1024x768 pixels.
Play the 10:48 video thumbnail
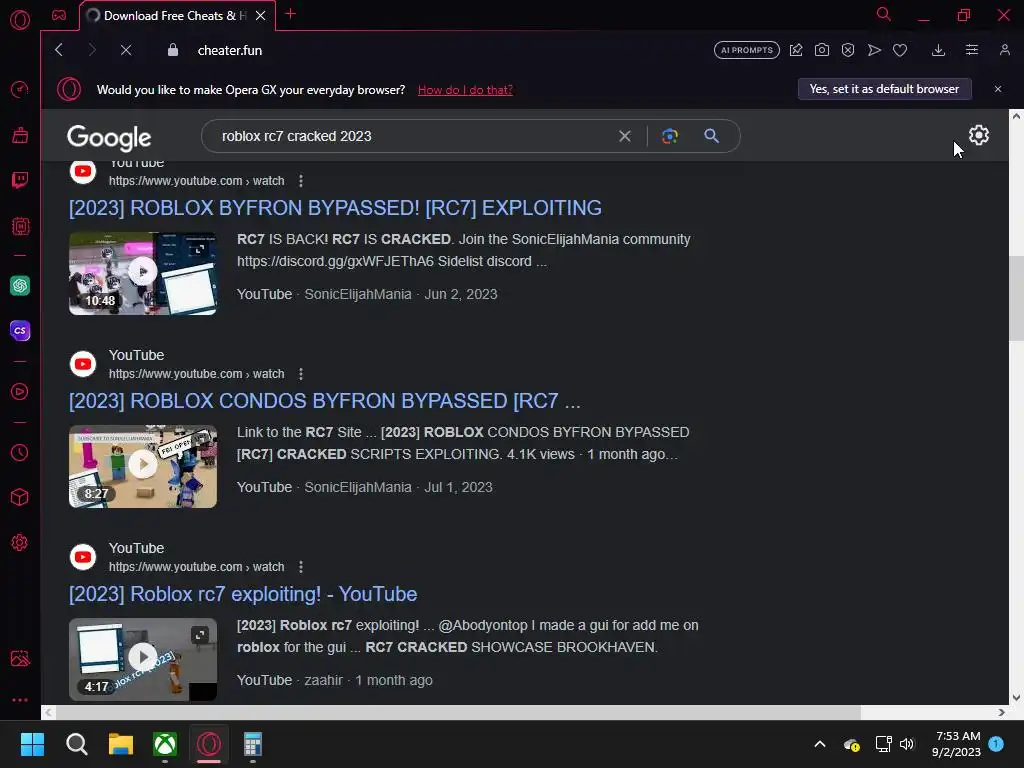(142, 273)
